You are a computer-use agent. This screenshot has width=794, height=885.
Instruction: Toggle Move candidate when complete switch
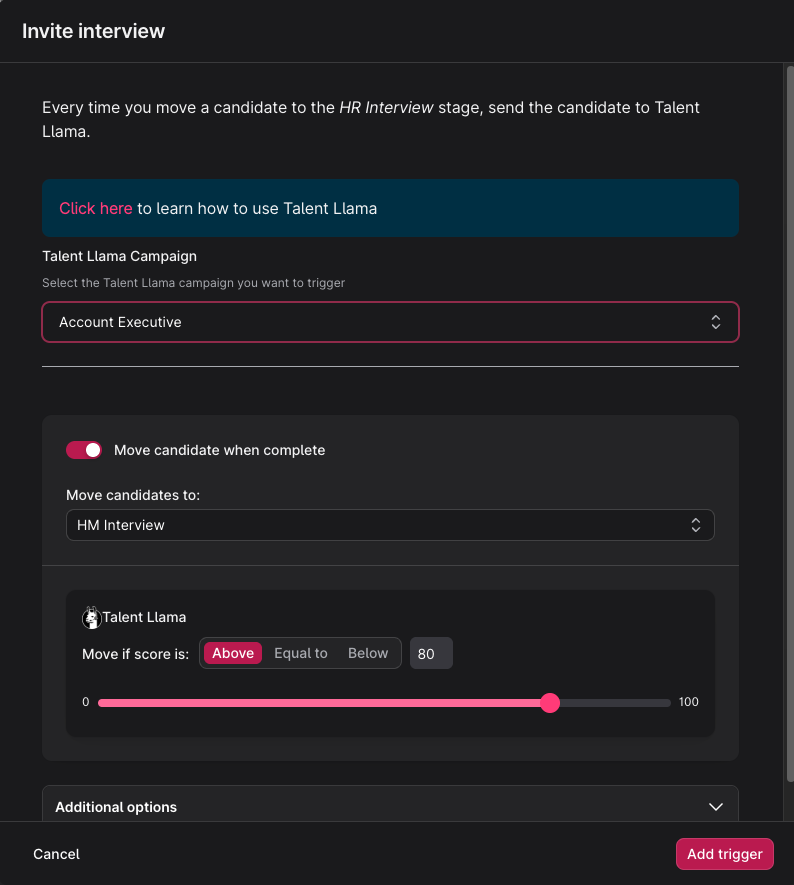[84, 450]
